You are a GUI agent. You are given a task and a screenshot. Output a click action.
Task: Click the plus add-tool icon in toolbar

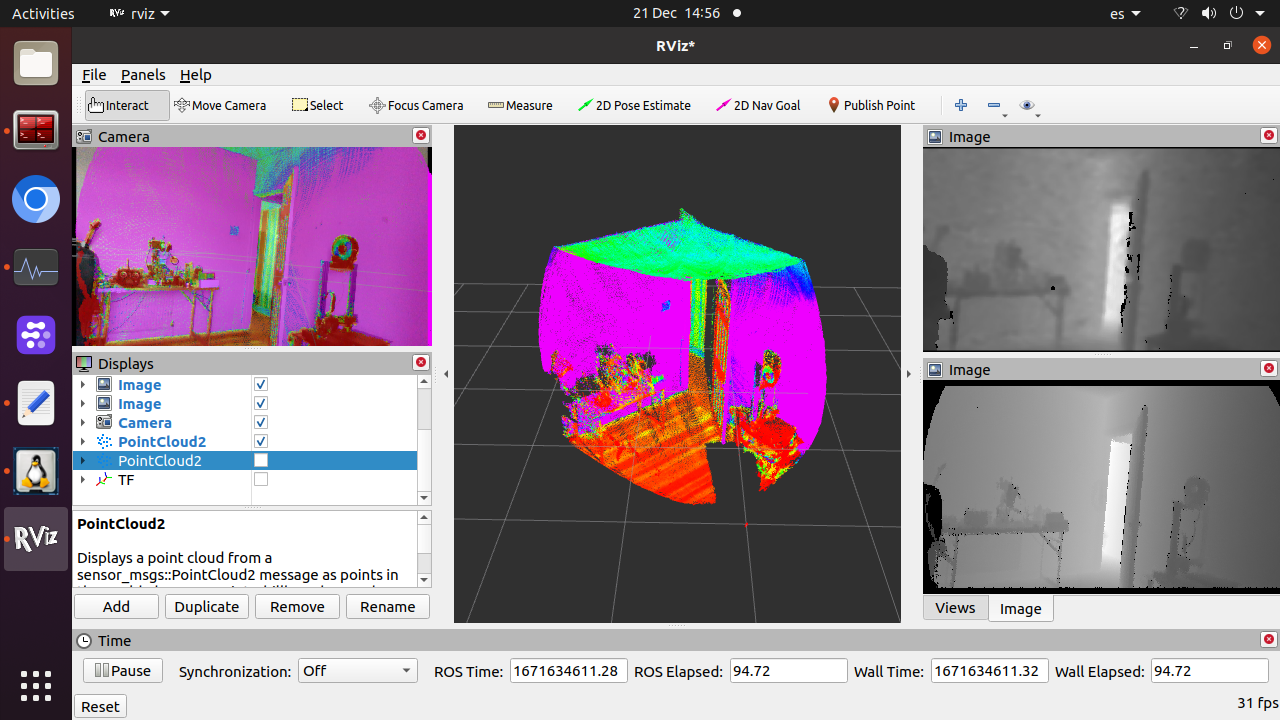tap(961, 105)
